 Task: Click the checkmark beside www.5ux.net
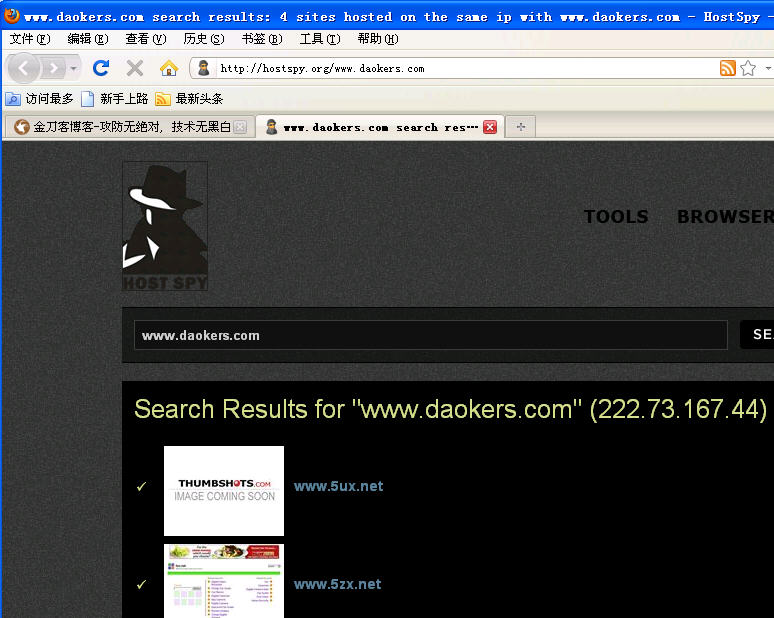point(142,487)
